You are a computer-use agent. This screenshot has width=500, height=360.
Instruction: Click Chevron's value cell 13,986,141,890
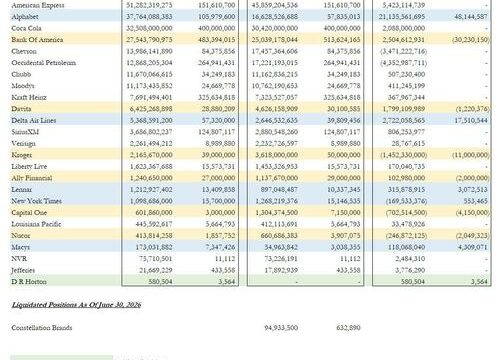tap(149, 51)
